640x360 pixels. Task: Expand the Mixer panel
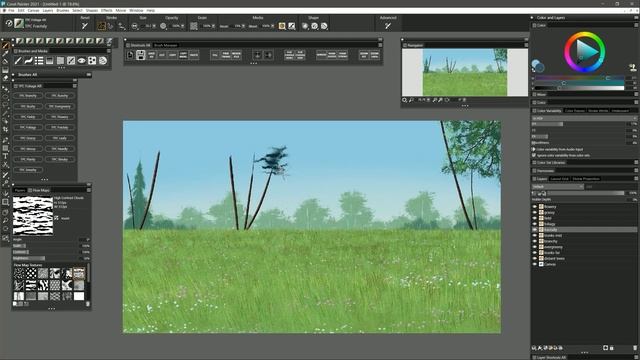pos(541,95)
